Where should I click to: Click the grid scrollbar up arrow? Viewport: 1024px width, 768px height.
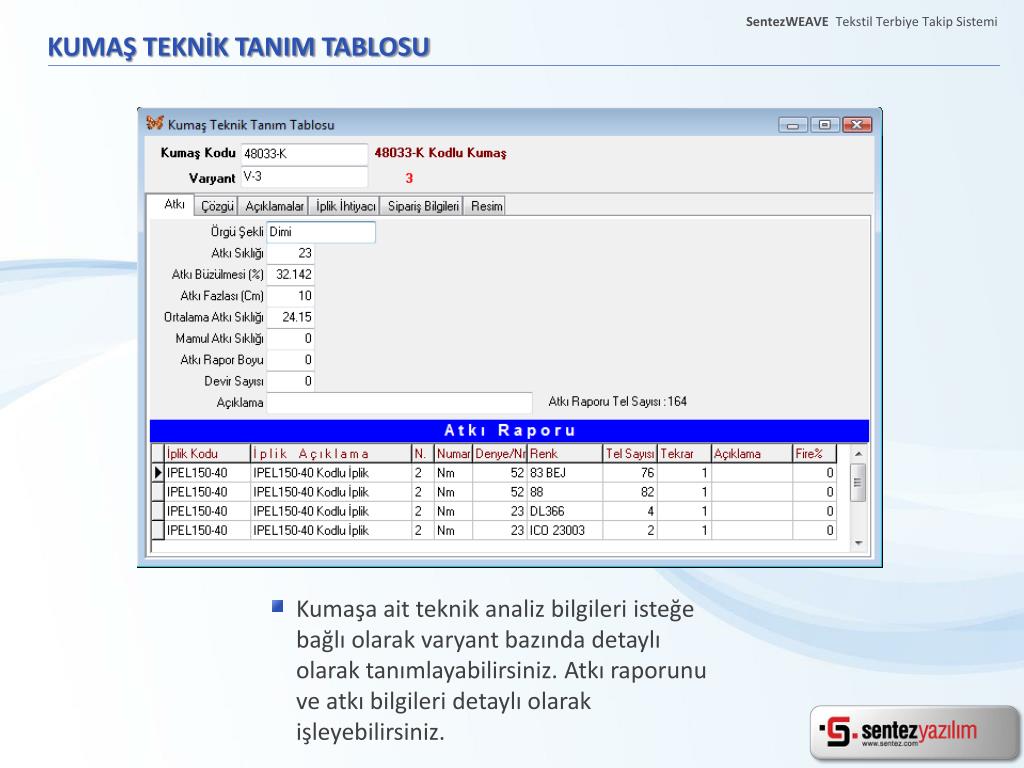(x=859, y=454)
